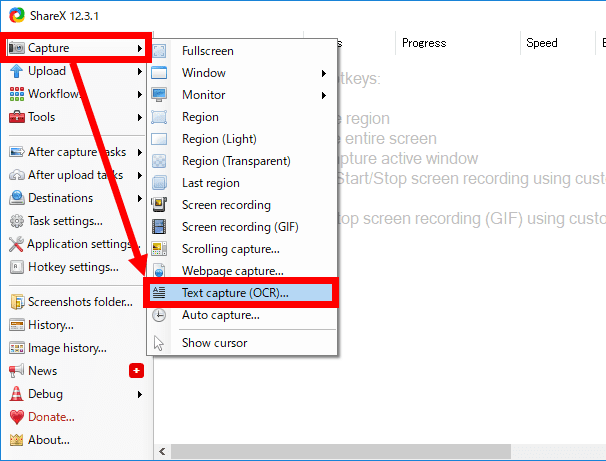Viewport: 606px width, 461px height.
Task: Expand the Upload menu arrow
Action: (140, 71)
